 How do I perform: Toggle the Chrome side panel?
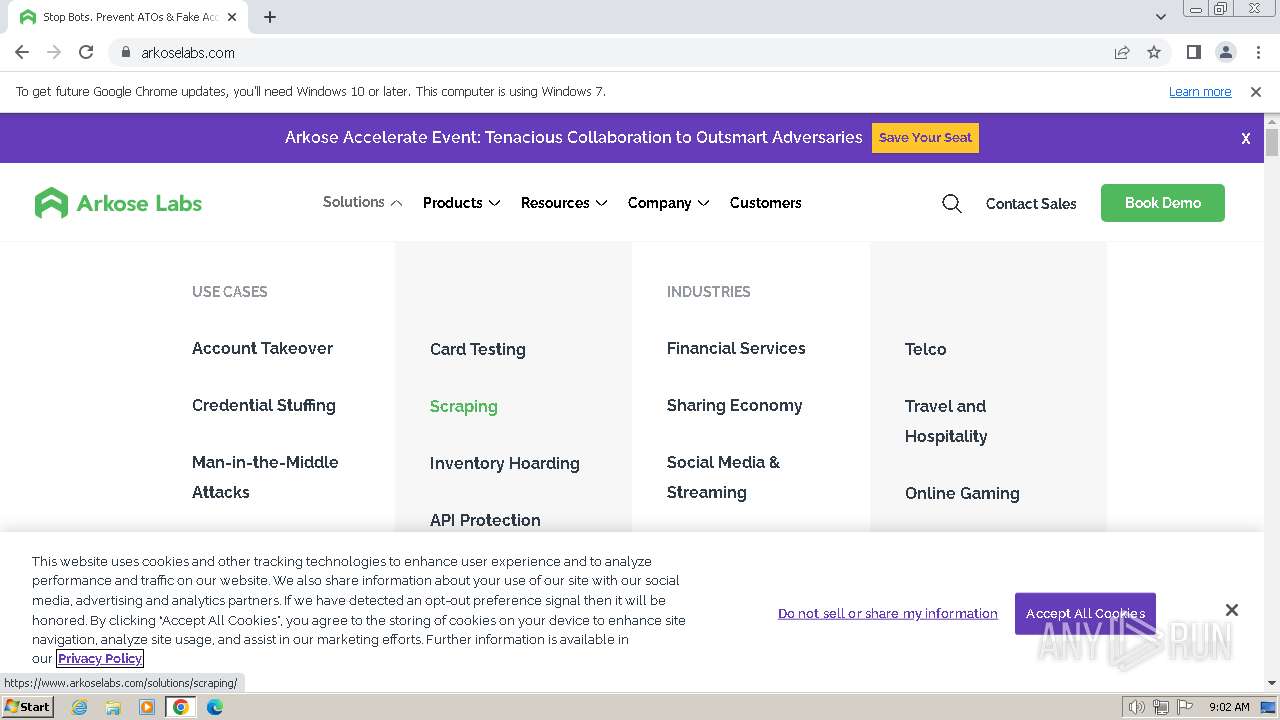tap(1193, 52)
